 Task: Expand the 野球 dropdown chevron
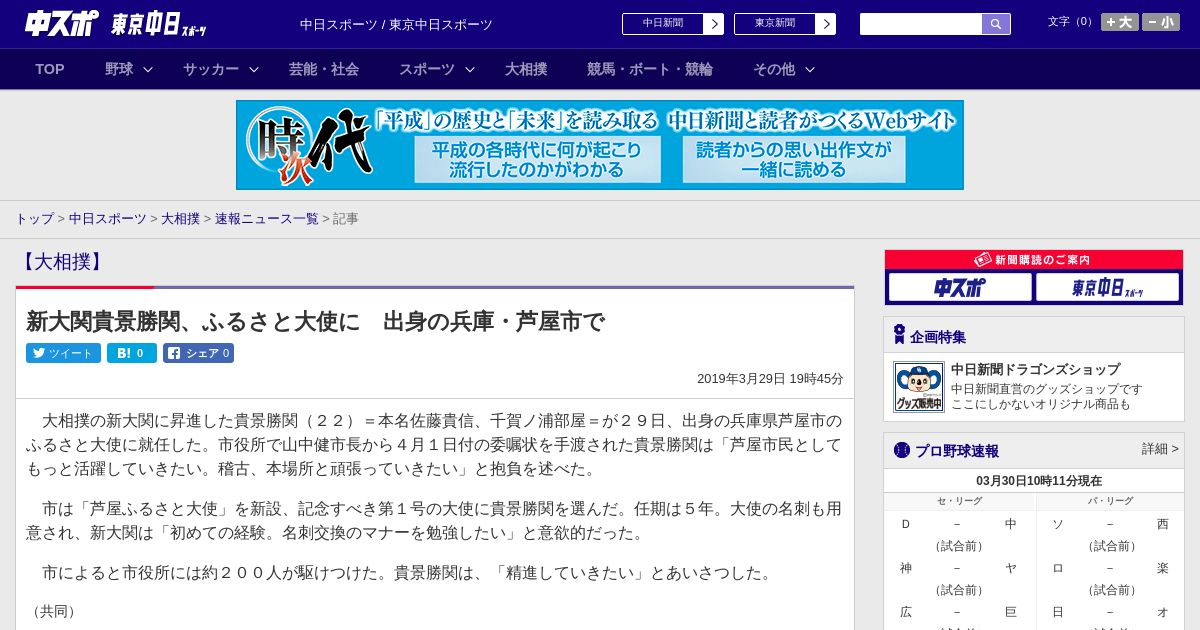(148, 69)
